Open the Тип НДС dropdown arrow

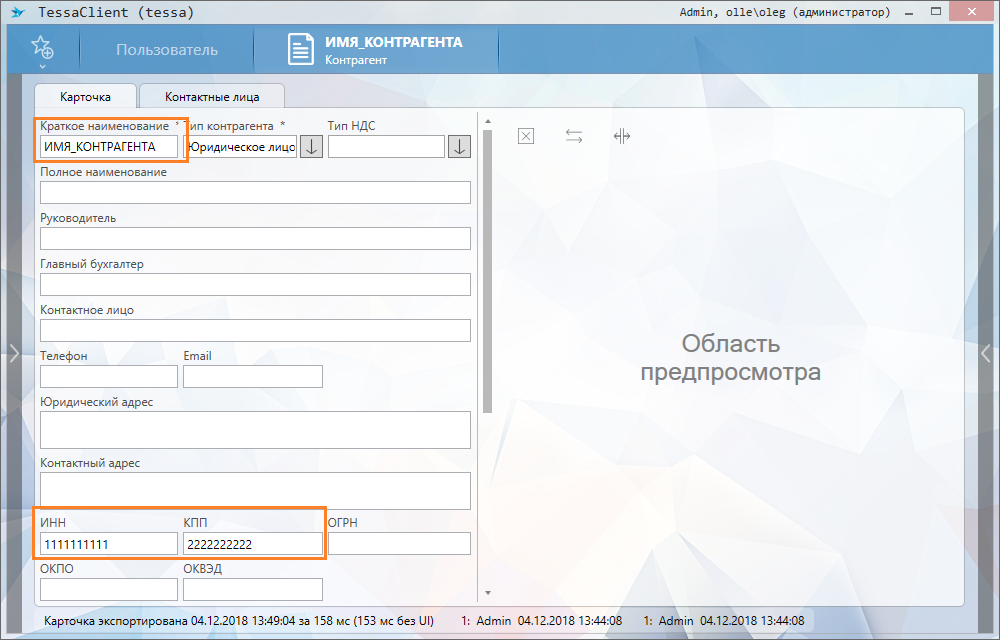pos(459,147)
